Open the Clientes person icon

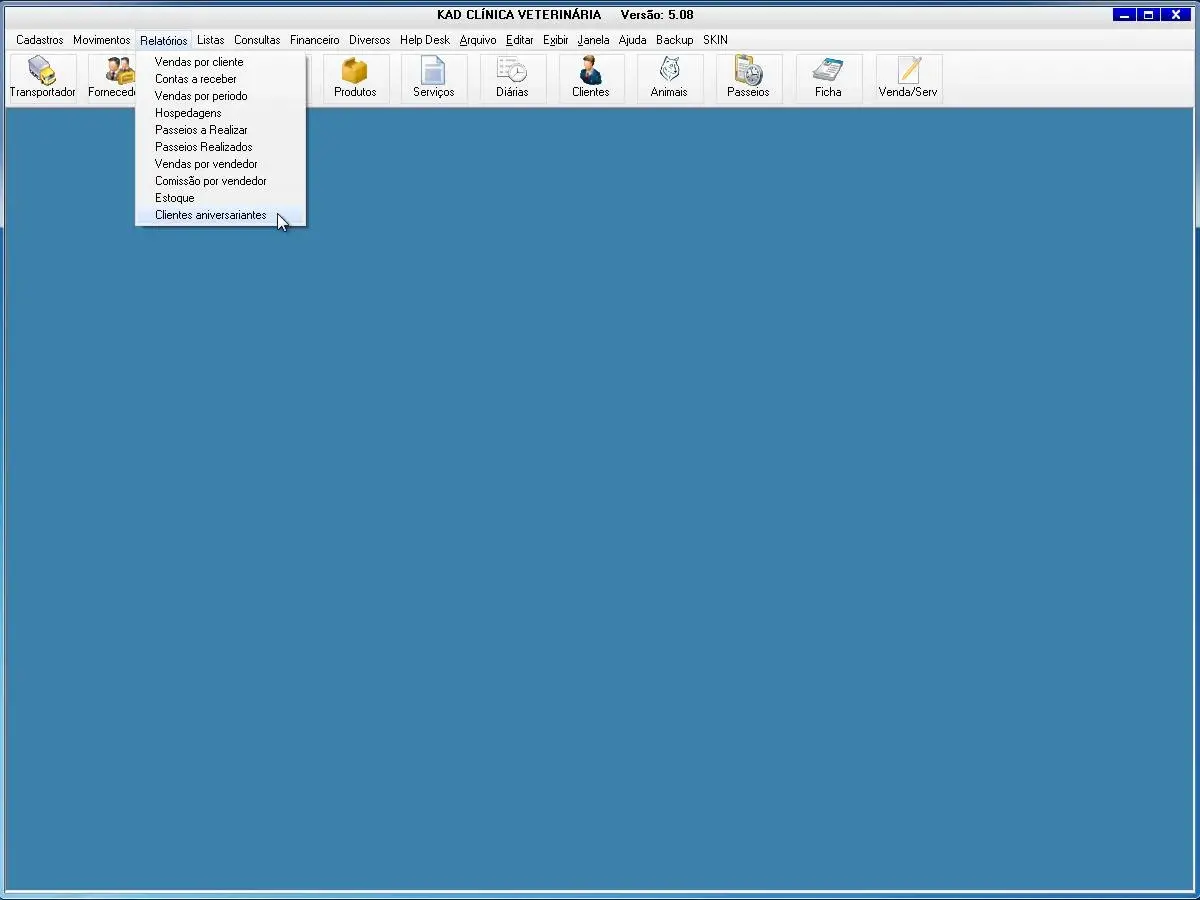(590, 72)
